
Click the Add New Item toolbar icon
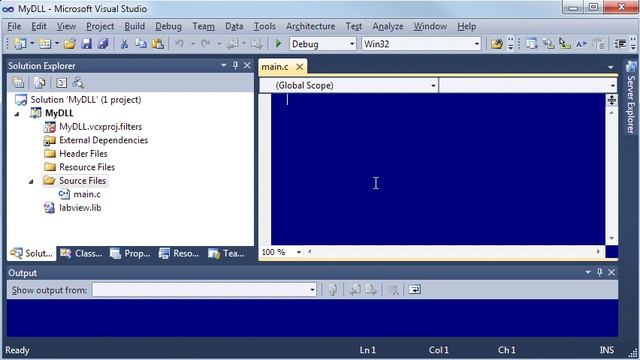(x=45, y=44)
